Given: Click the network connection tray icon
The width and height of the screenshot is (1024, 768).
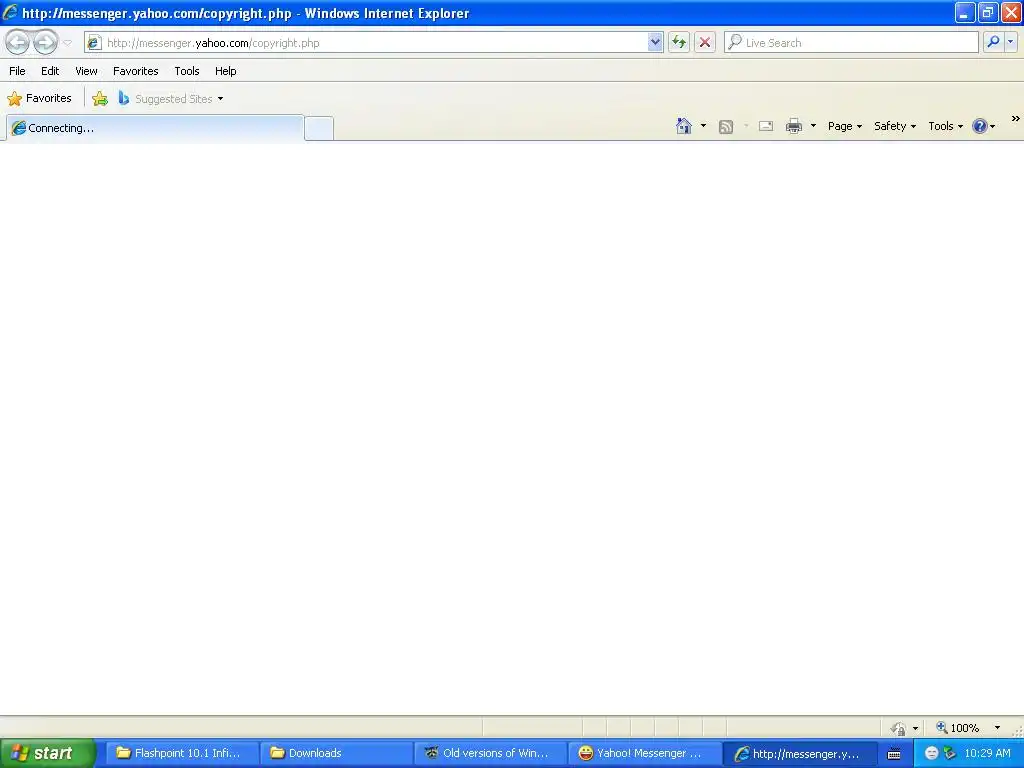Looking at the screenshot, I should click(950, 754).
